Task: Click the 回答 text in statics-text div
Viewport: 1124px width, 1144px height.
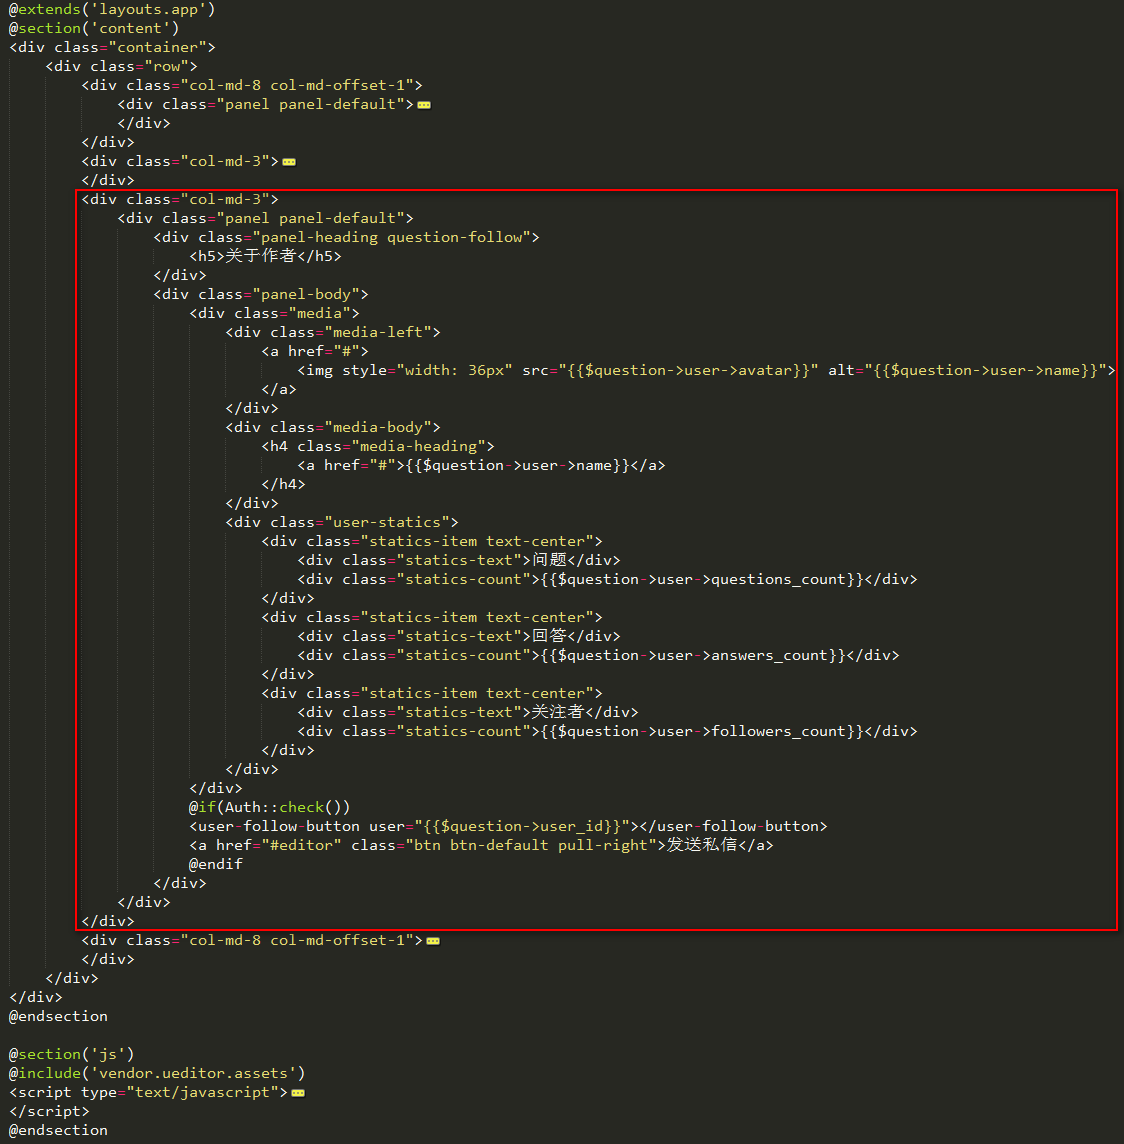Action: (549, 636)
